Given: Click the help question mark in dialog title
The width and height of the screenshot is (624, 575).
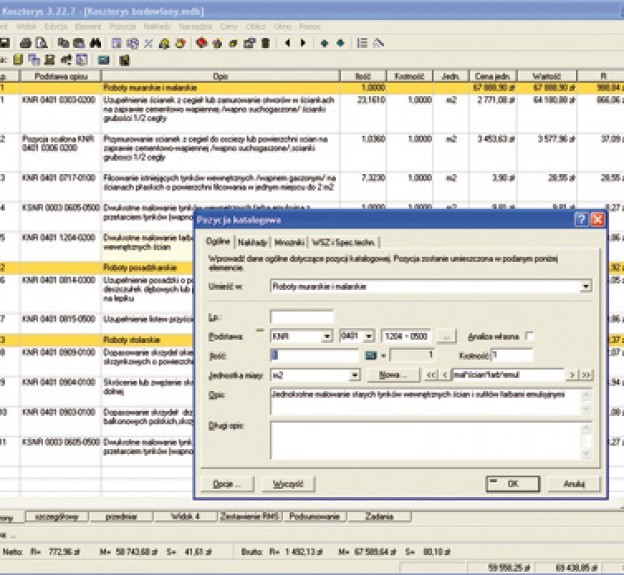Looking at the screenshot, I should (x=581, y=219).
